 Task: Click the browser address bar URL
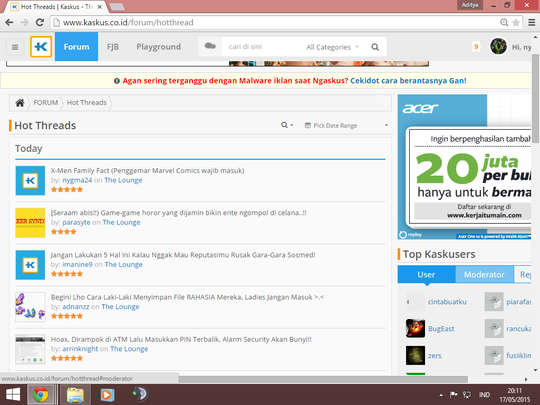[x=128, y=22]
